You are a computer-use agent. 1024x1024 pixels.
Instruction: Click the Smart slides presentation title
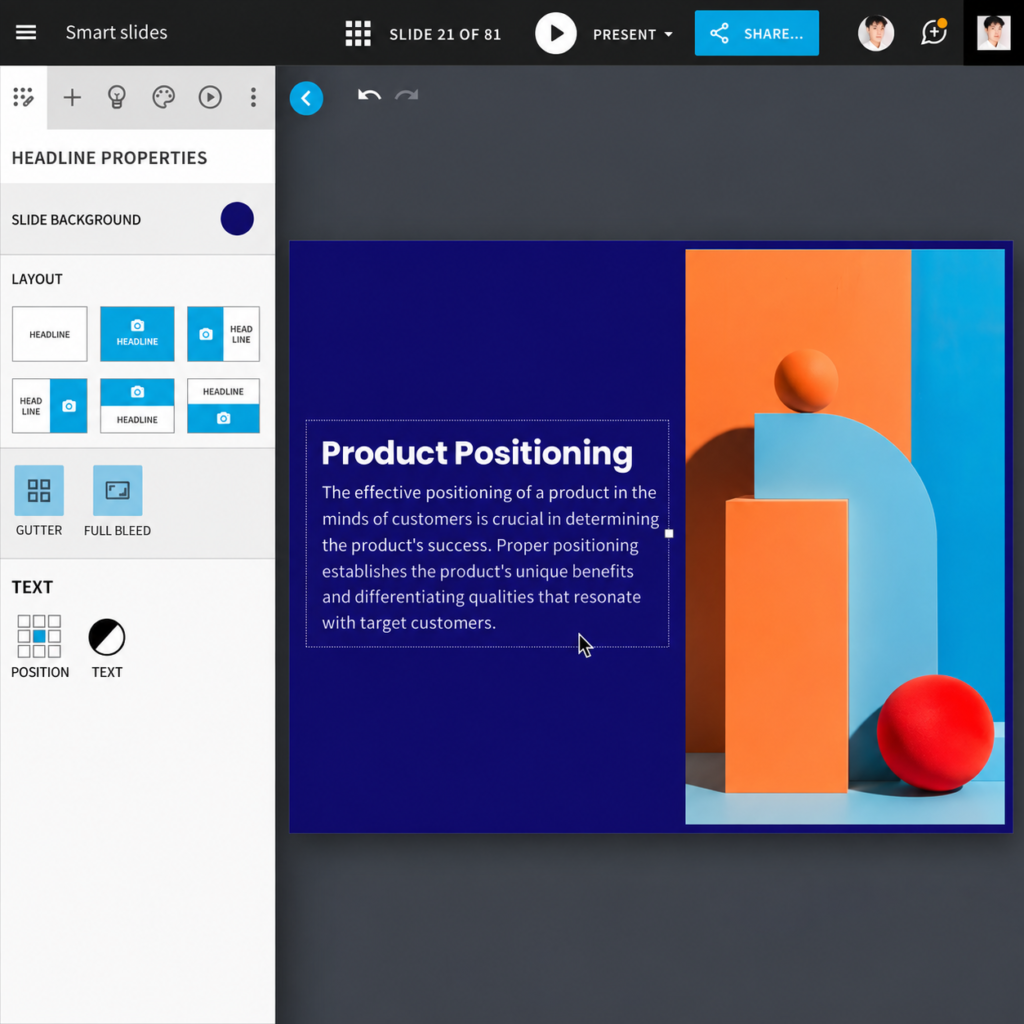point(116,32)
